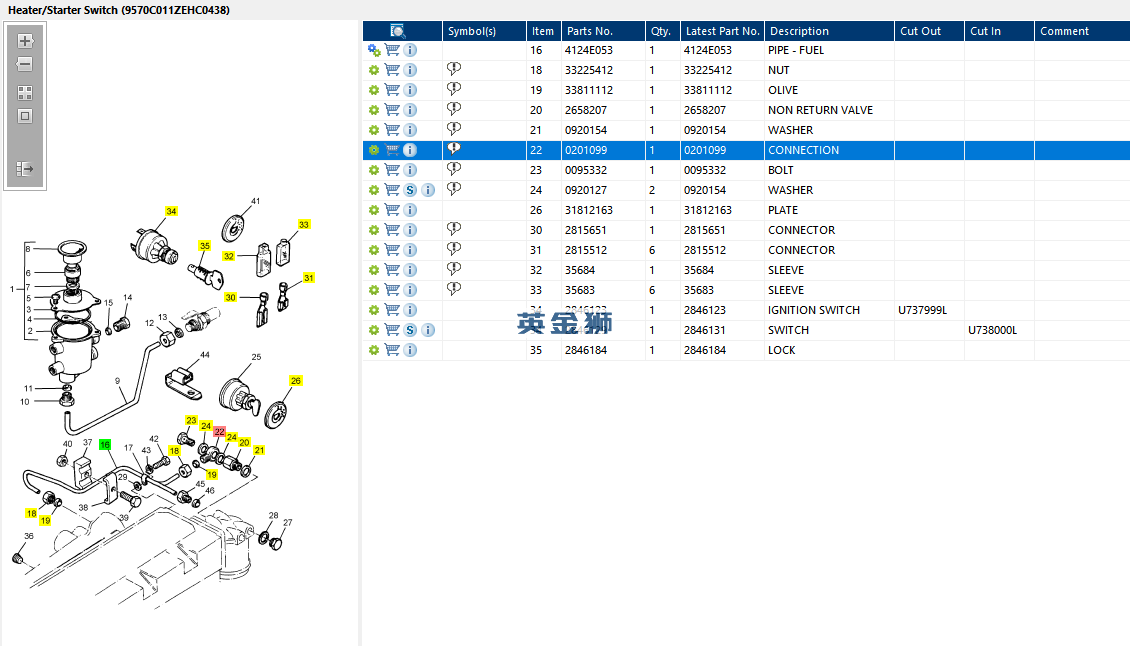Click description NON RETURN VALVE
Screen dimensions: 1130x646
(x=820, y=110)
